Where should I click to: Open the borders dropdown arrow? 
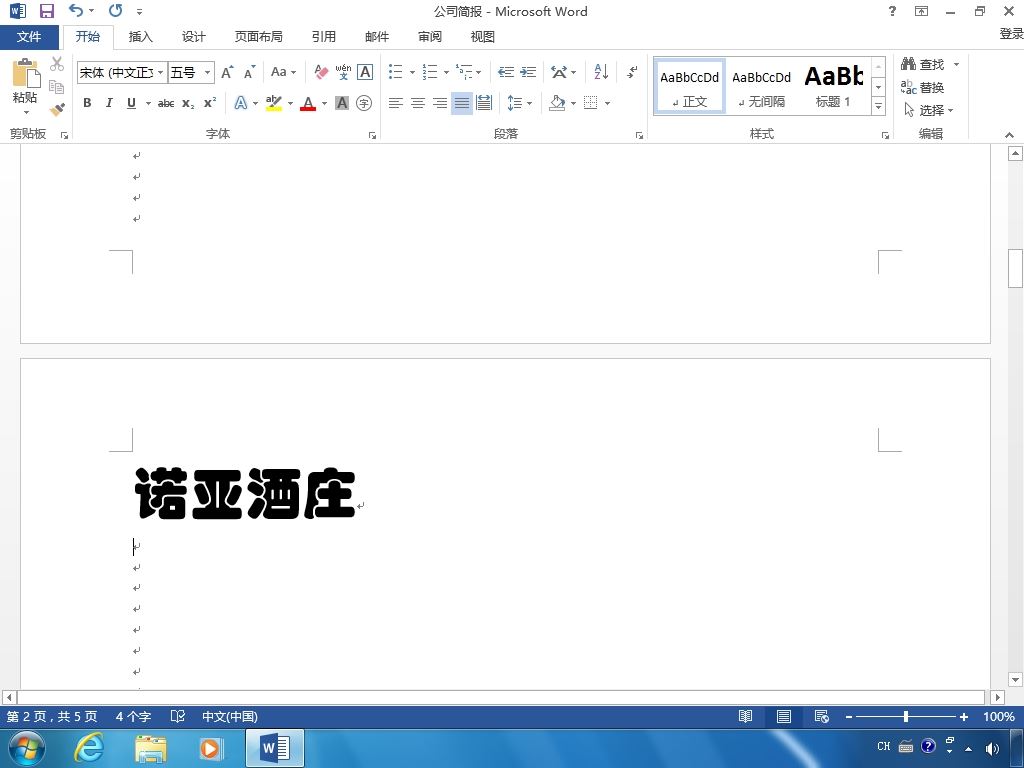pyautogui.click(x=607, y=103)
